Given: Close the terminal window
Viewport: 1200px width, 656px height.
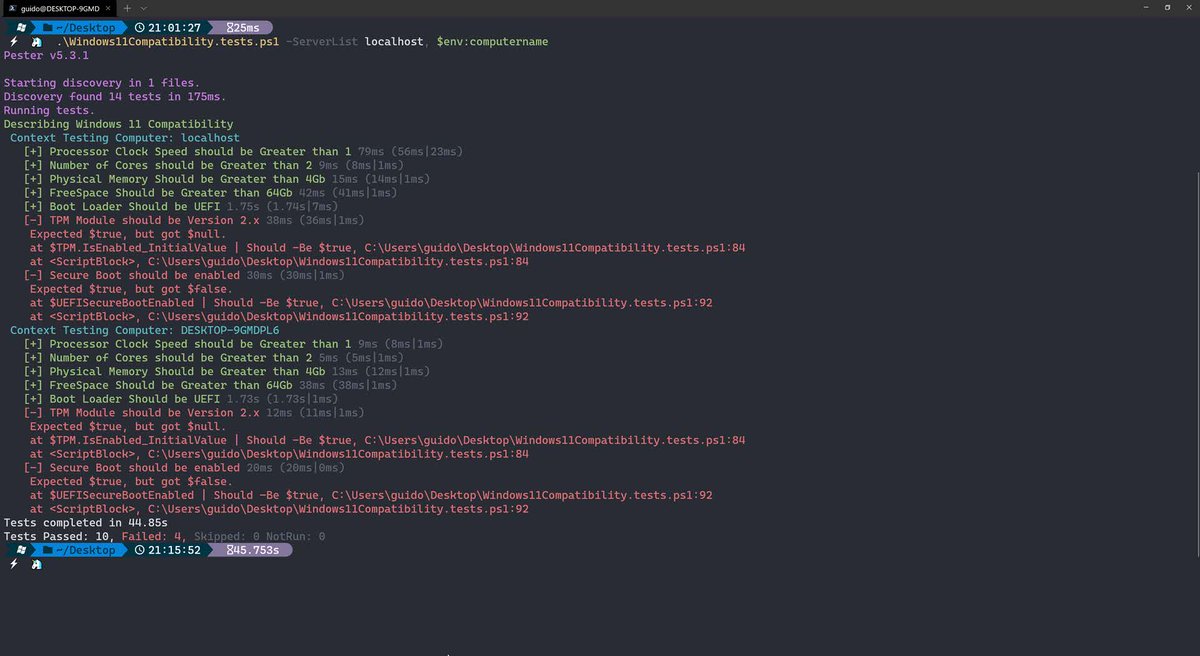Looking at the screenshot, I should (1189, 7).
